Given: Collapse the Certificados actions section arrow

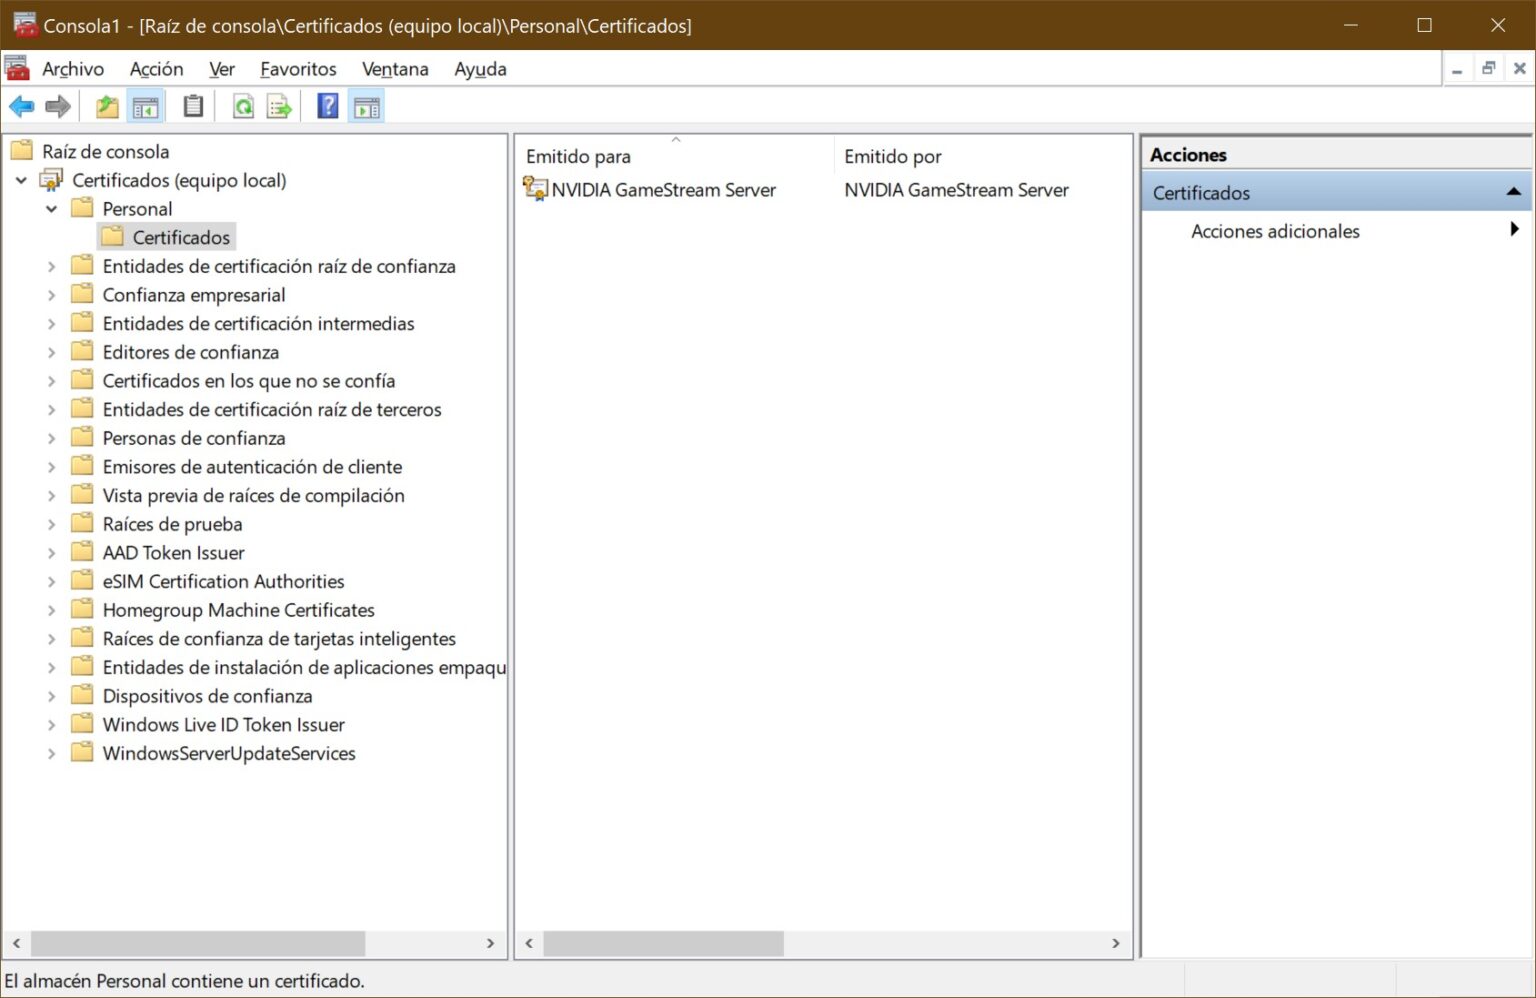Looking at the screenshot, I should tap(1513, 192).
